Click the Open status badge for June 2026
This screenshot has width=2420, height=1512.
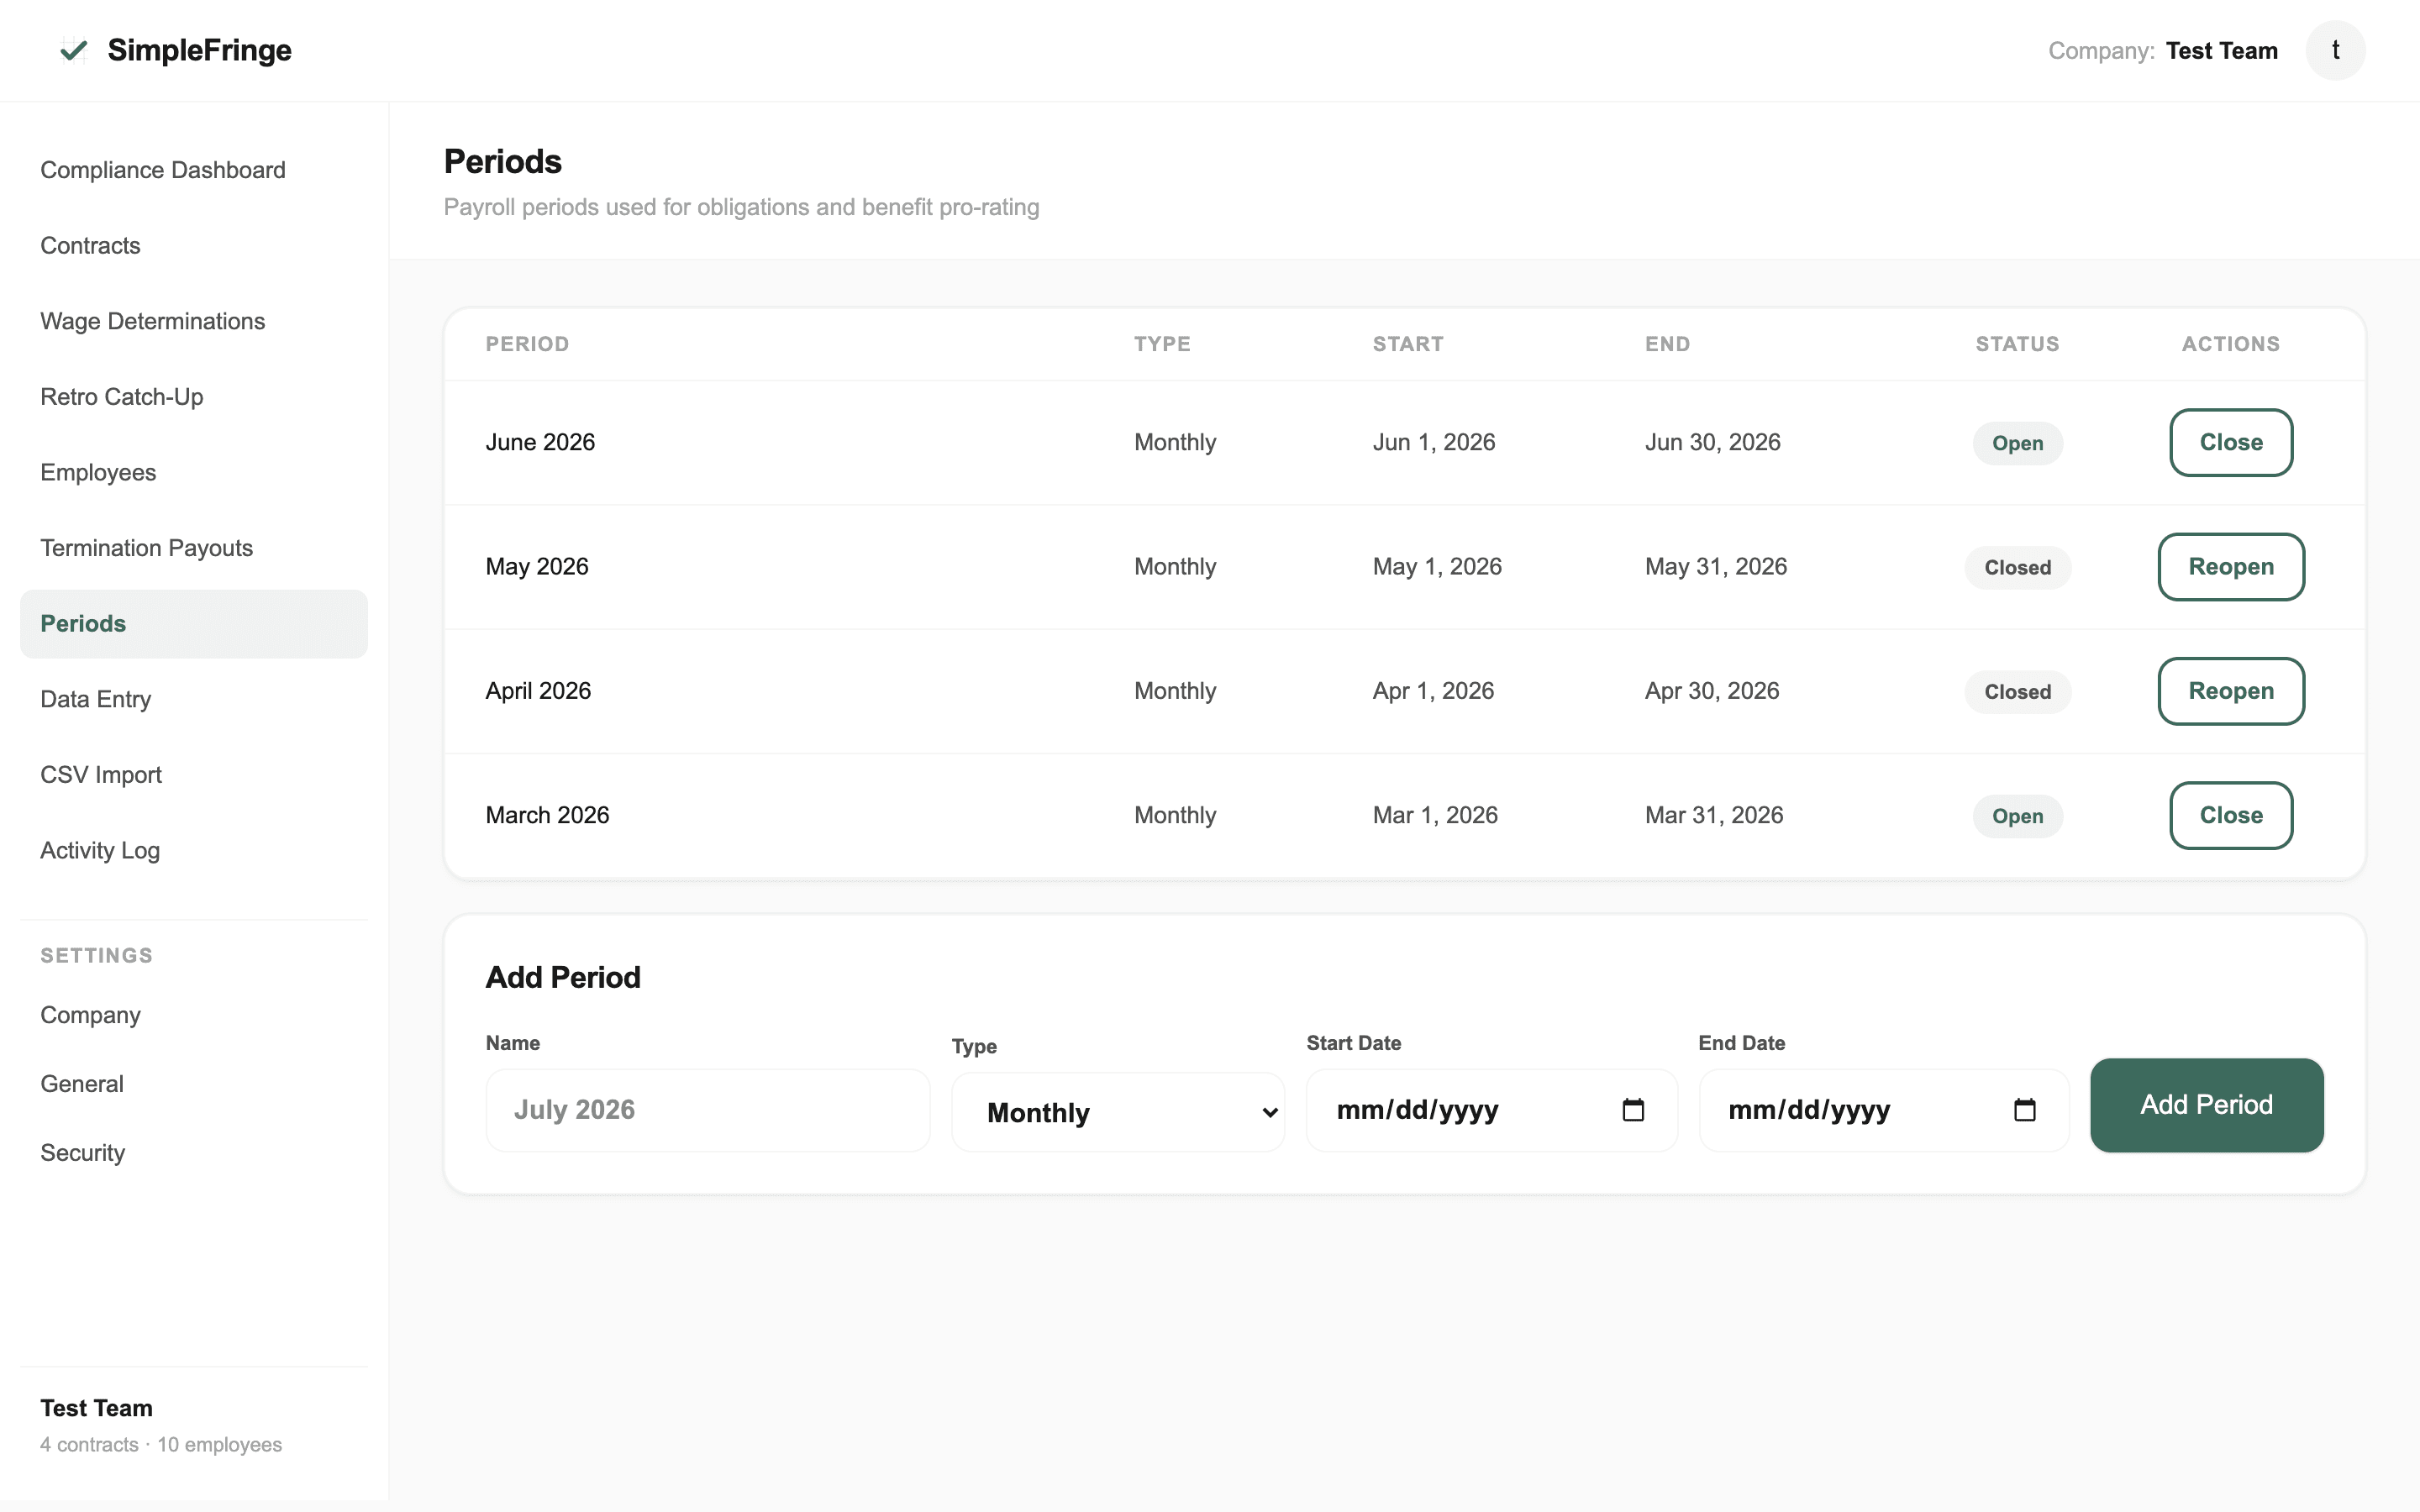2017,443
